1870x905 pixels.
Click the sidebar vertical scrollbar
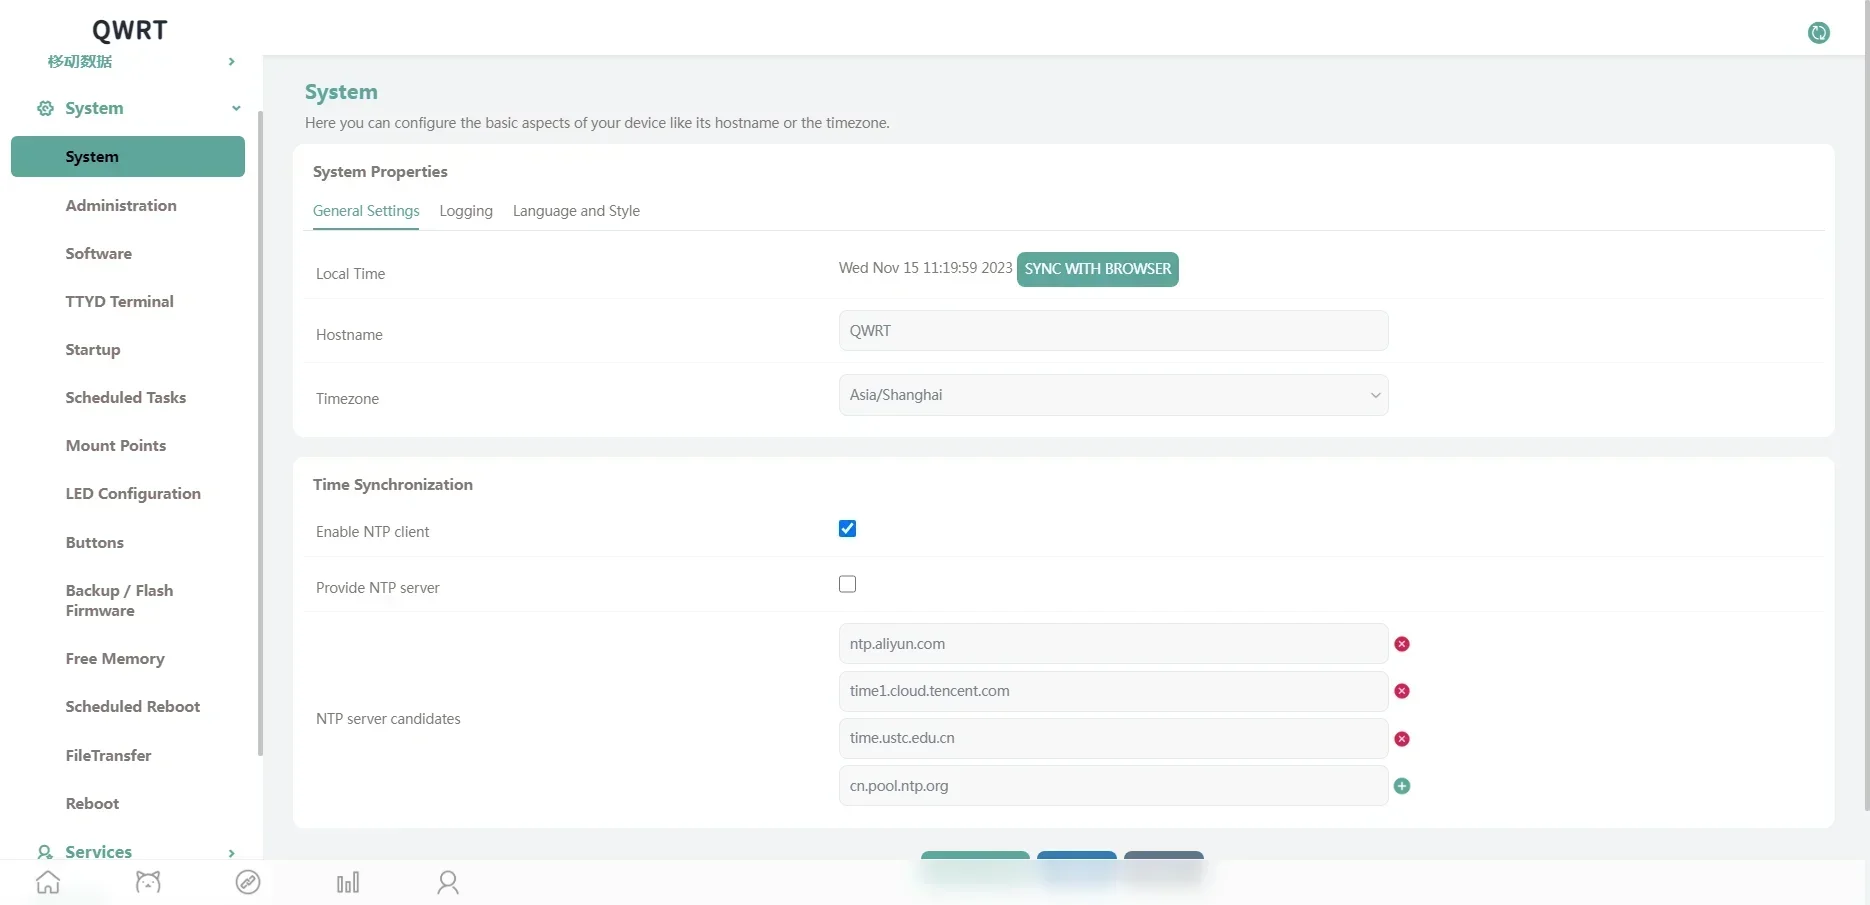(260, 433)
